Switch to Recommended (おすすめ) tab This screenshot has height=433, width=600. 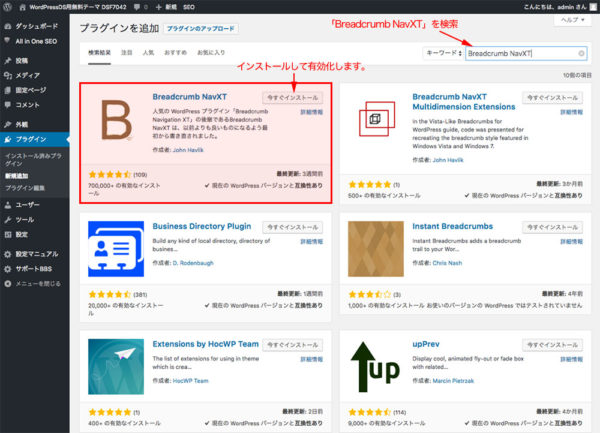coord(176,53)
